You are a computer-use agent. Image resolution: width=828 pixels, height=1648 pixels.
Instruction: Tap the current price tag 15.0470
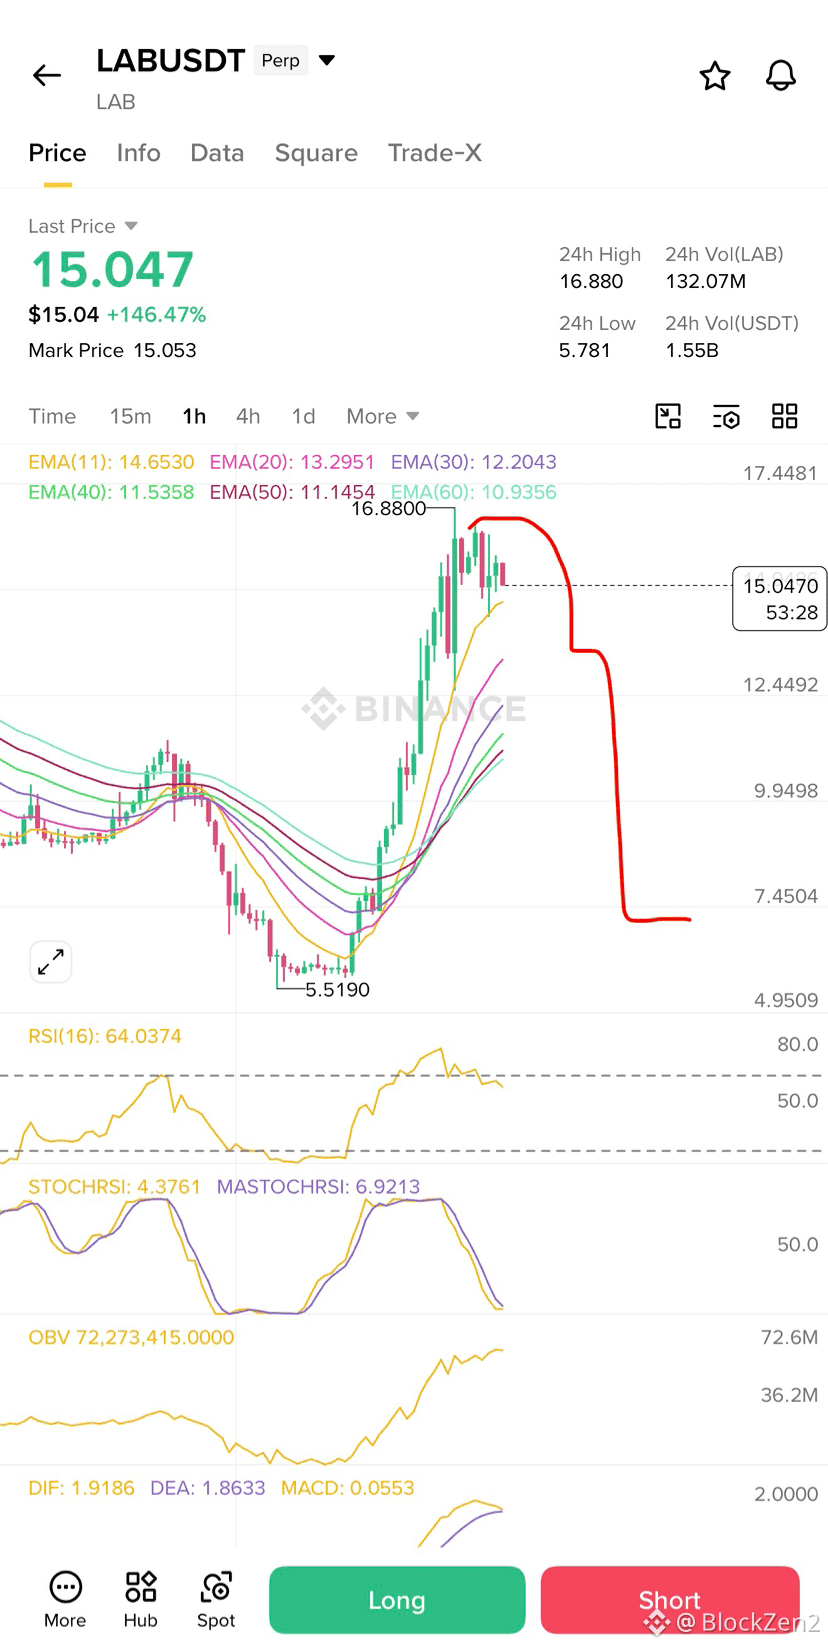click(780, 599)
